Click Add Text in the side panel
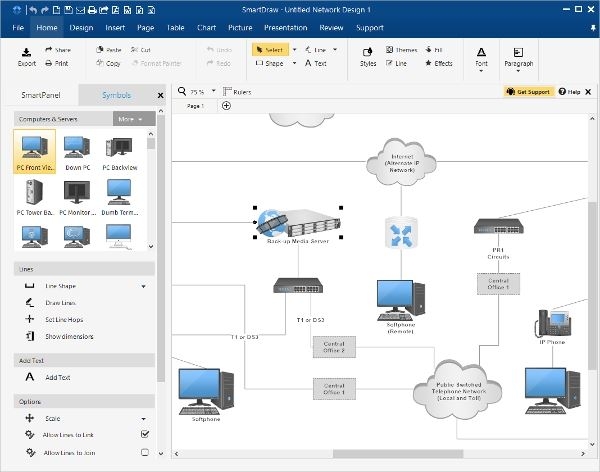 pos(57,377)
